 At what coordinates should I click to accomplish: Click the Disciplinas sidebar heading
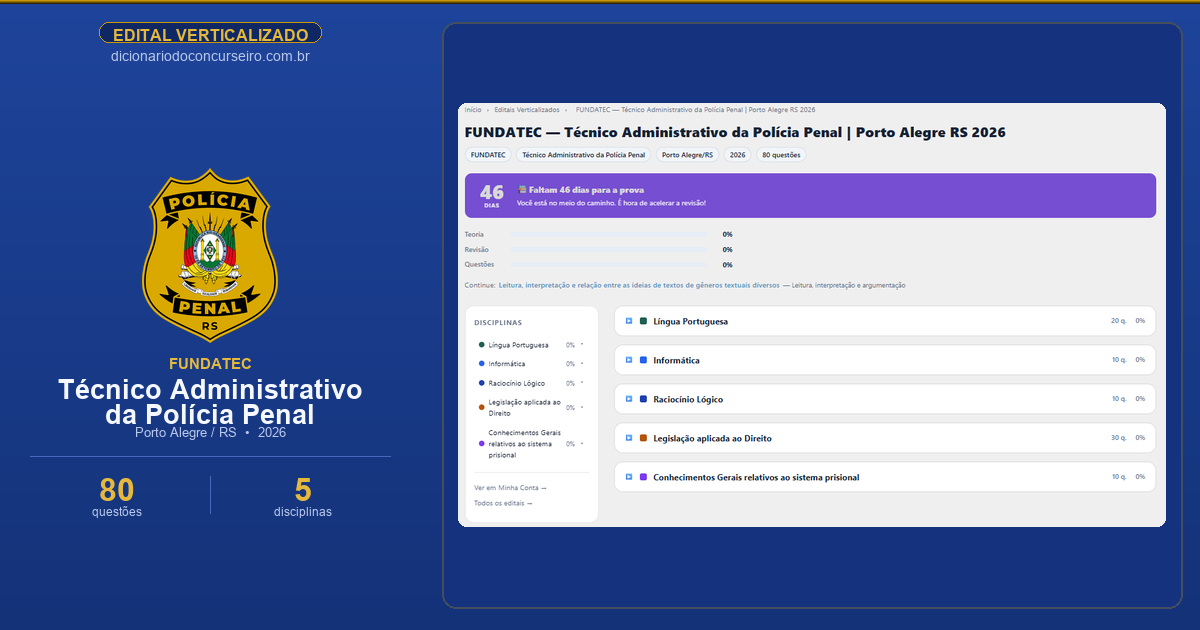point(498,323)
